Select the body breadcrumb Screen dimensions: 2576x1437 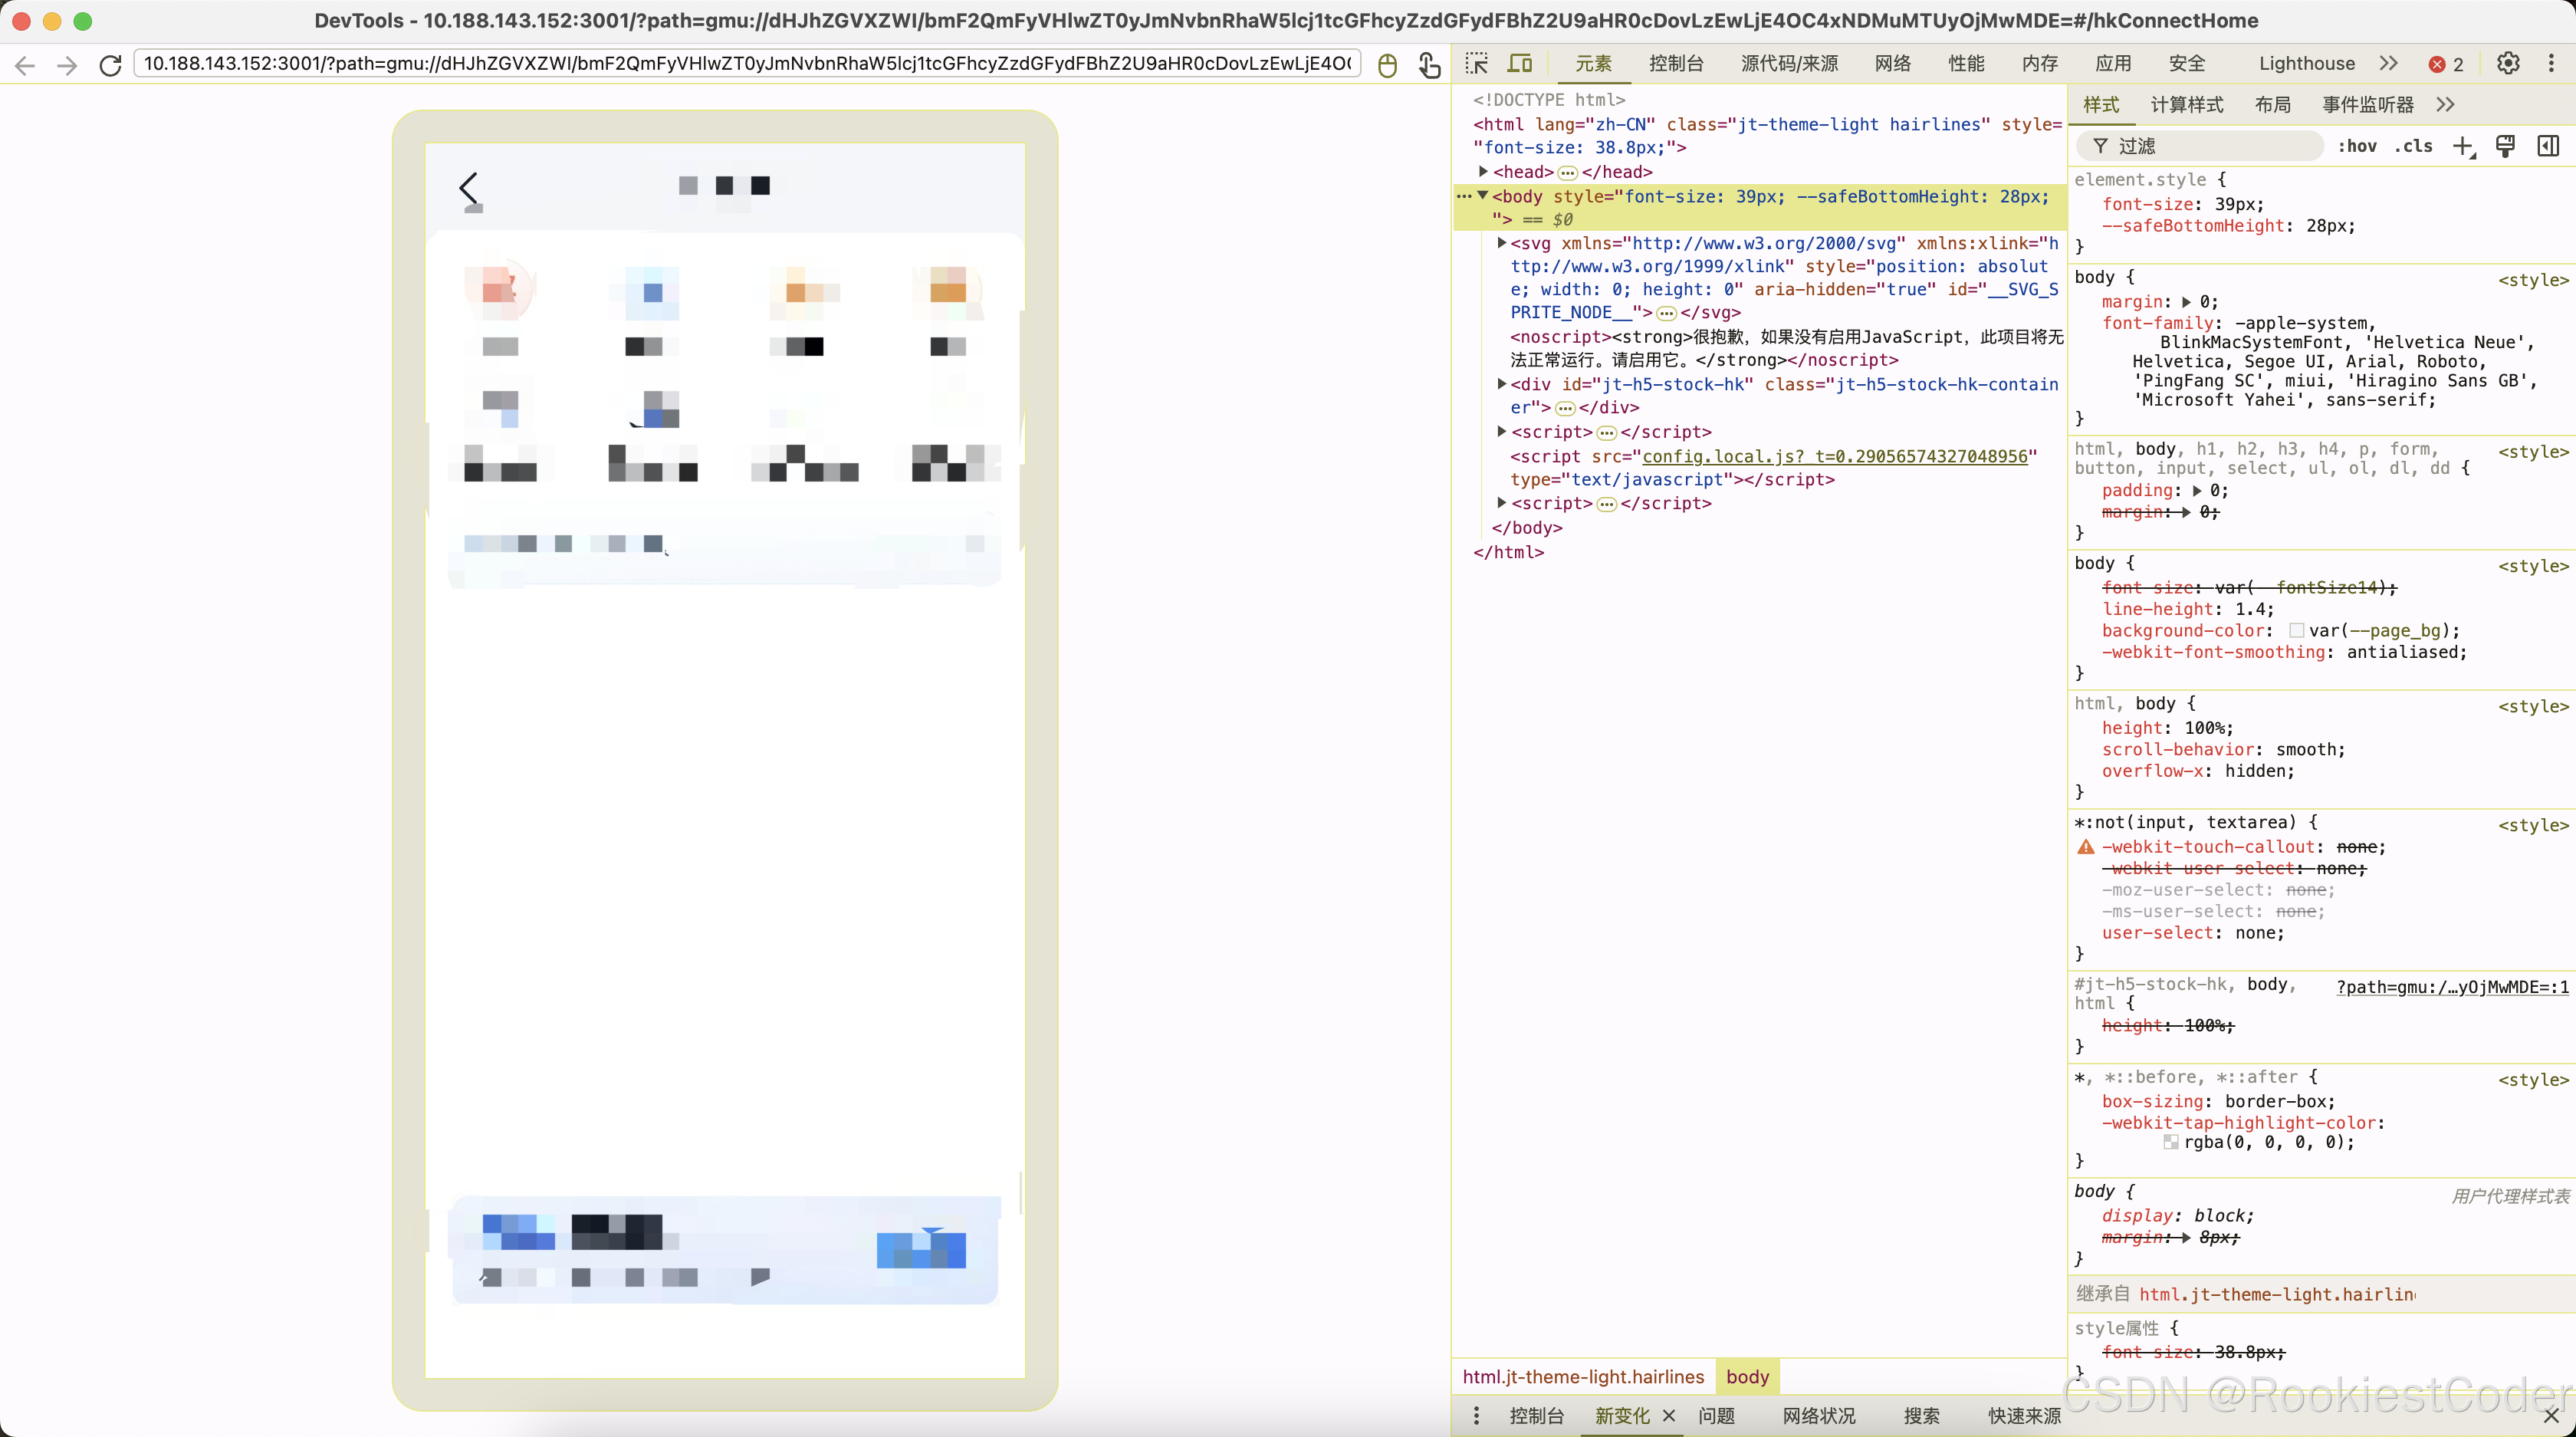coord(1747,1377)
